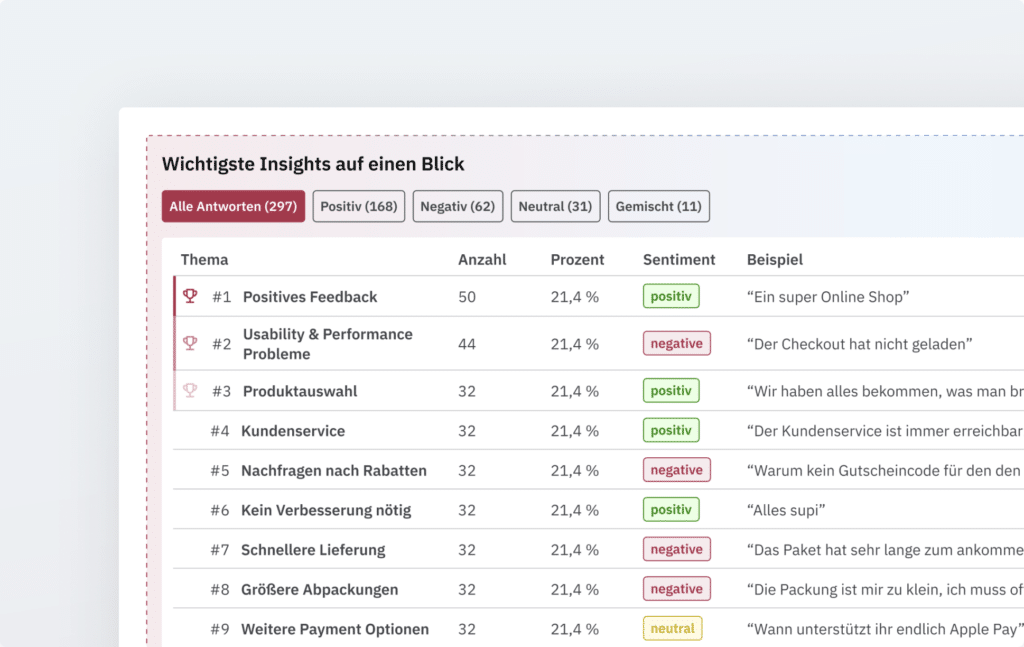Viewport: 1024px width, 647px height.
Task: Sort by the Anzahl column header
Action: pyautogui.click(x=482, y=260)
